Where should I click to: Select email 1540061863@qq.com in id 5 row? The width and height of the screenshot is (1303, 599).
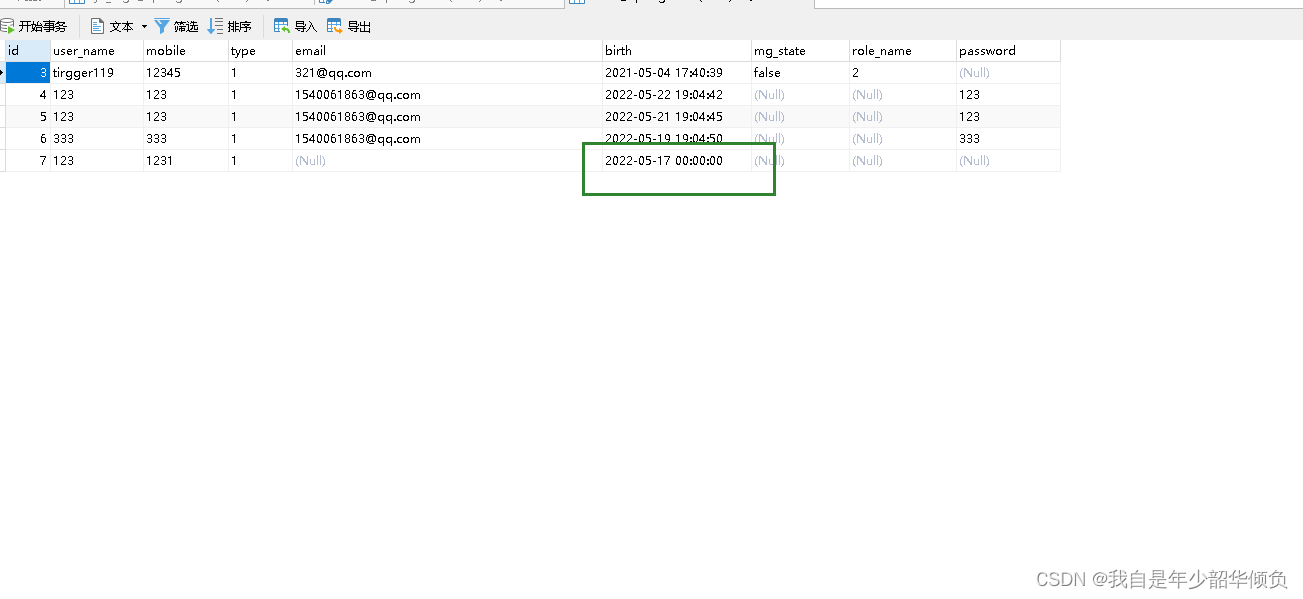(x=447, y=117)
